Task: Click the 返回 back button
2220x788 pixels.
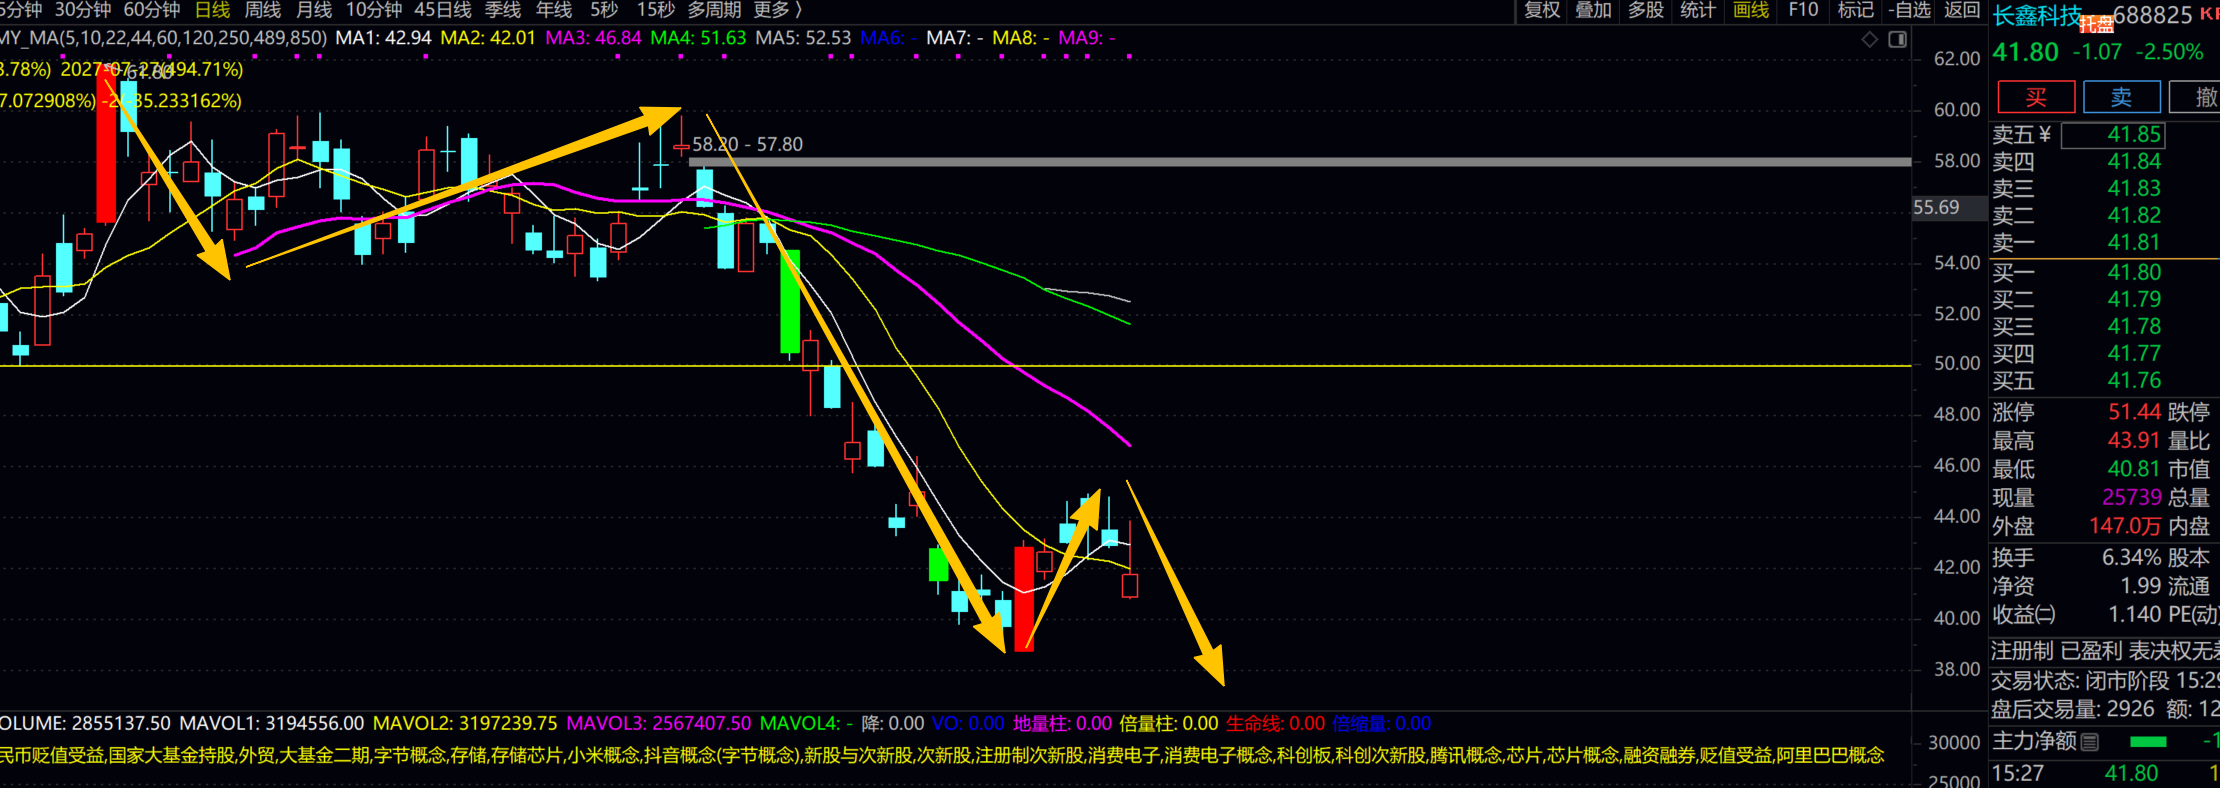Action: click(1962, 10)
